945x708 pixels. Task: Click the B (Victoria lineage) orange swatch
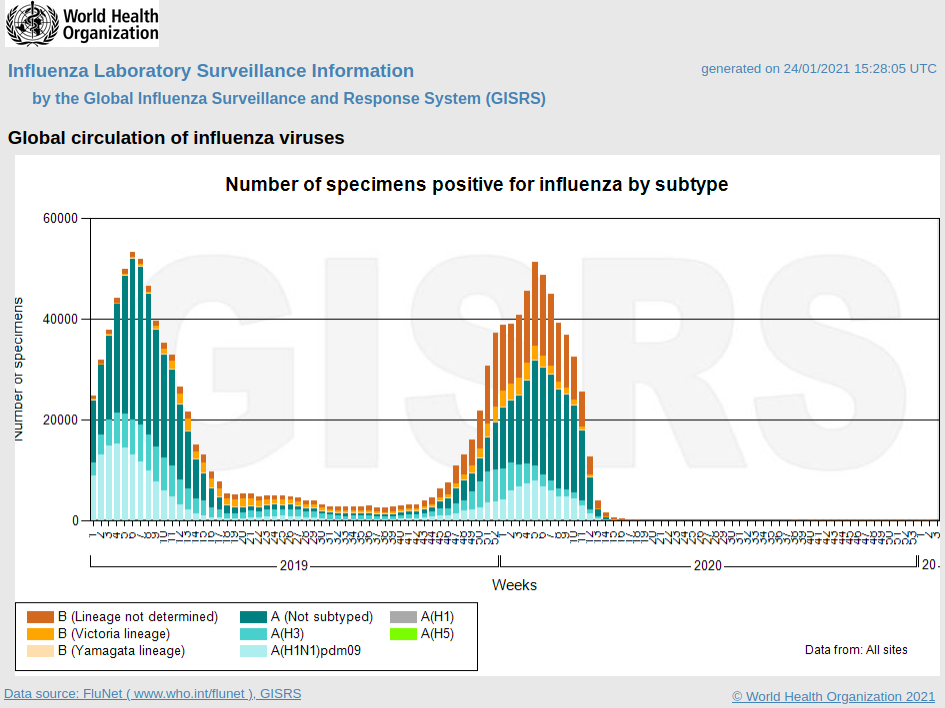click(40, 634)
